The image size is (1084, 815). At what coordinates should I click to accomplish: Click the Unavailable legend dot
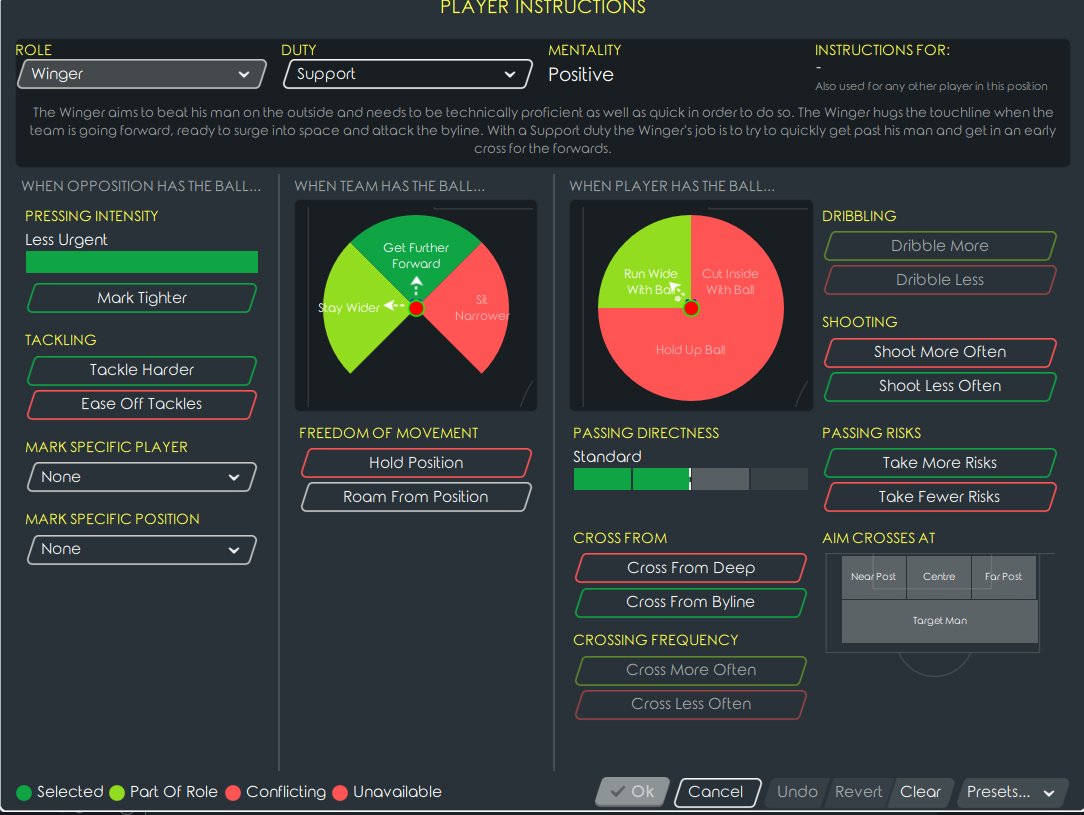coord(339,793)
